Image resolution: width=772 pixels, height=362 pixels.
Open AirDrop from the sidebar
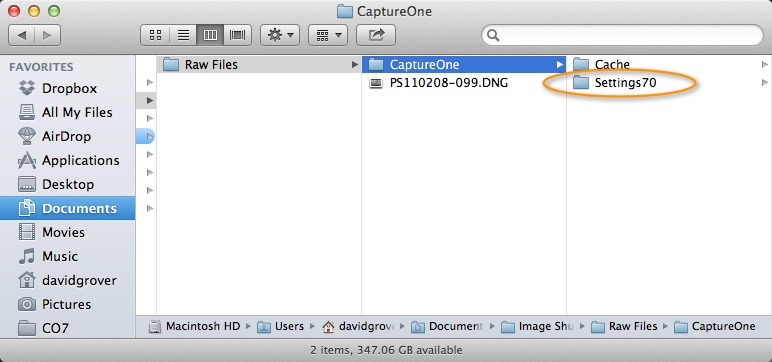coord(67,136)
